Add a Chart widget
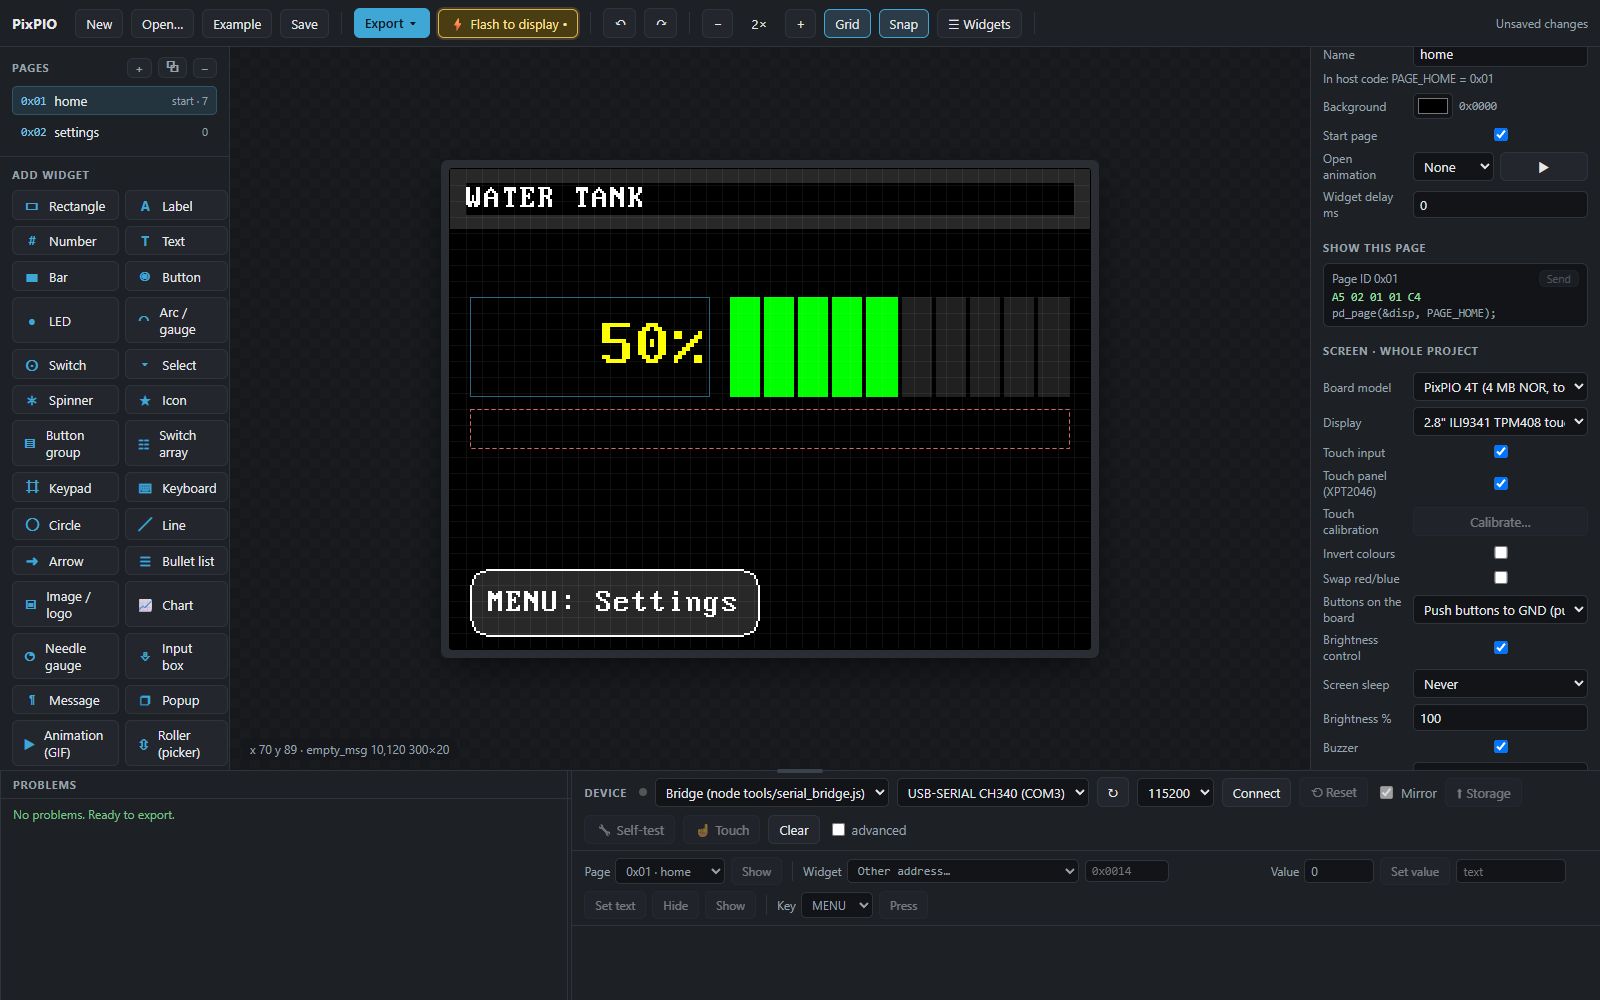This screenshot has width=1600, height=1000. [x=176, y=605]
